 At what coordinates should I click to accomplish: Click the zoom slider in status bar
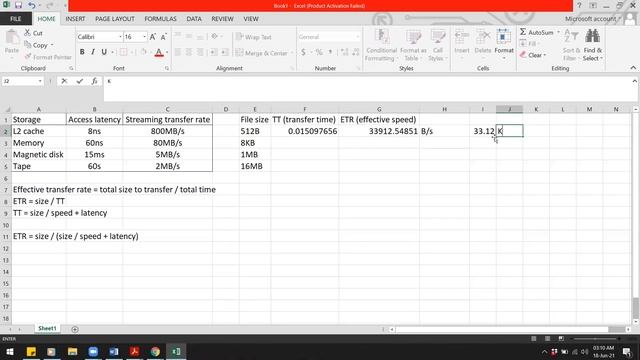click(x=596, y=339)
